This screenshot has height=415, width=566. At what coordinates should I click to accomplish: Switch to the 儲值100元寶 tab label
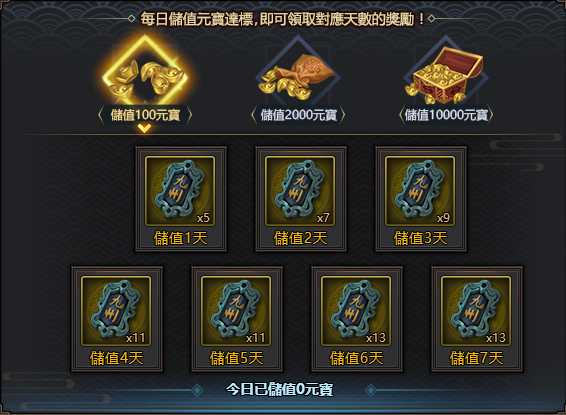pyautogui.click(x=145, y=115)
